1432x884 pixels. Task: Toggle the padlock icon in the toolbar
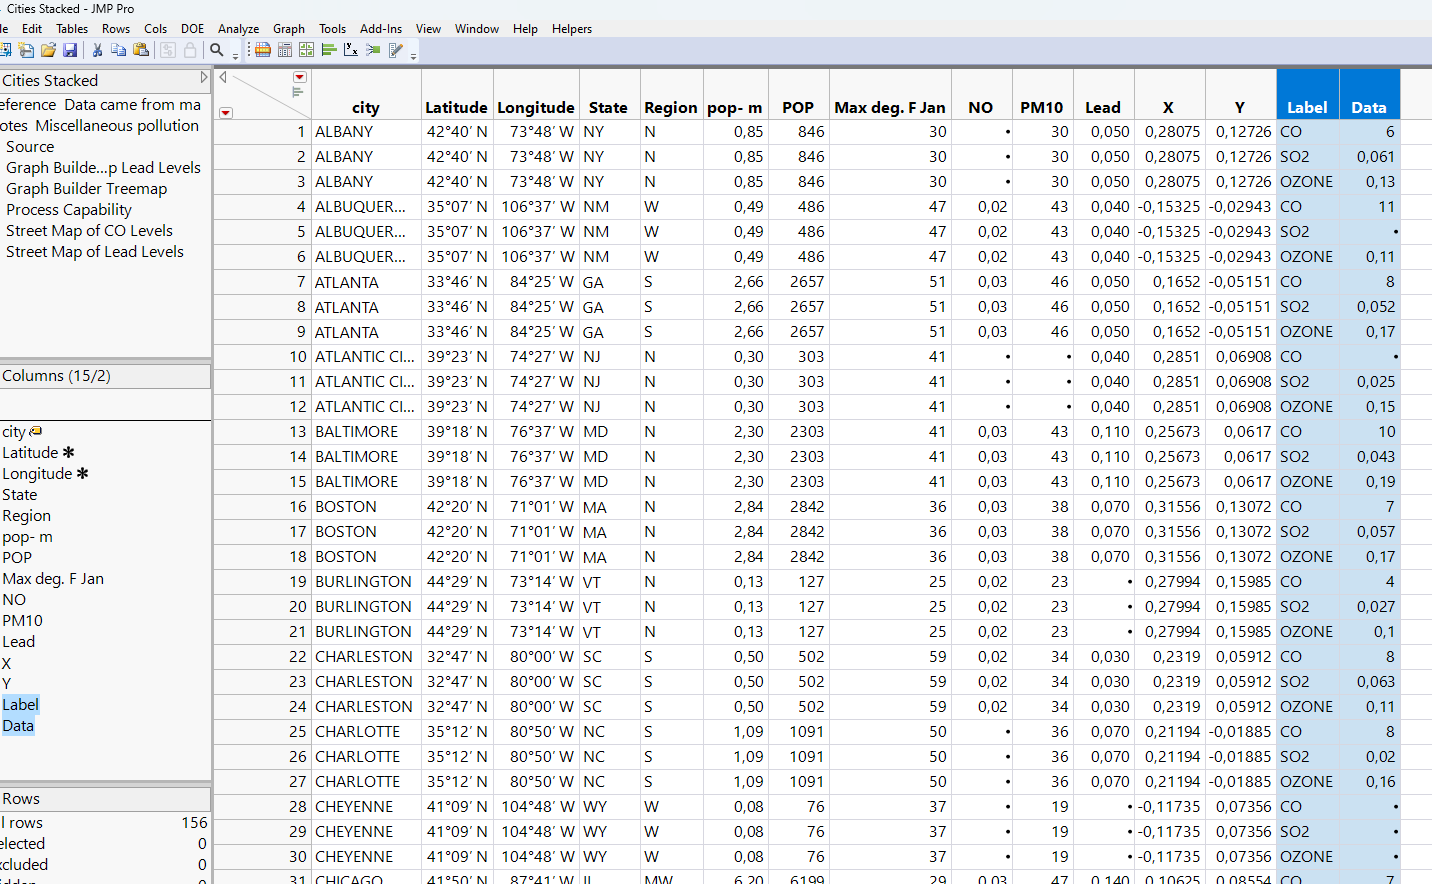click(x=191, y=50)
